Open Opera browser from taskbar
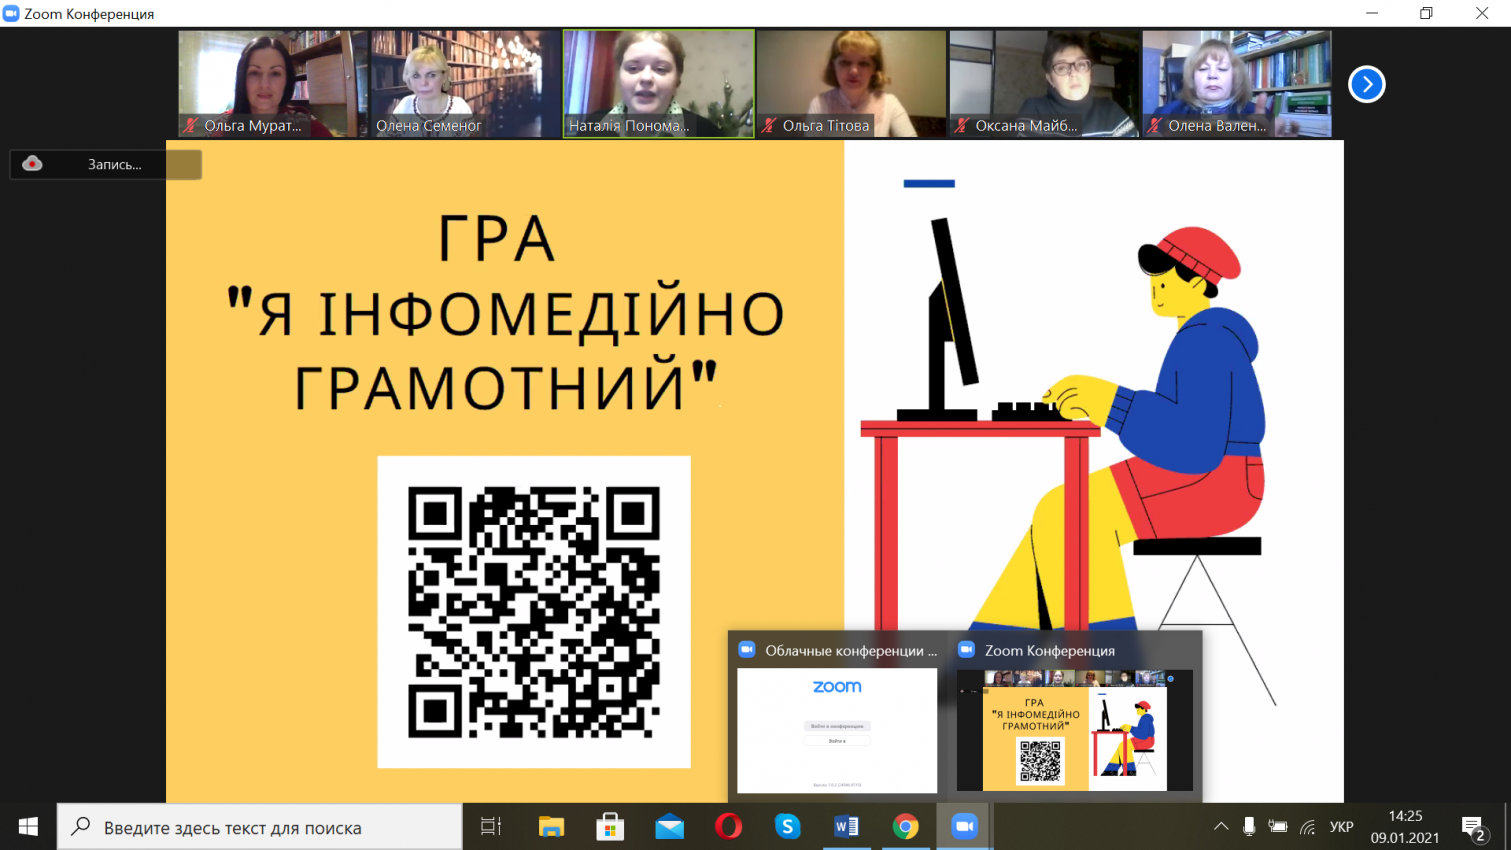The image size is (1511, 850). click(728, 827)
